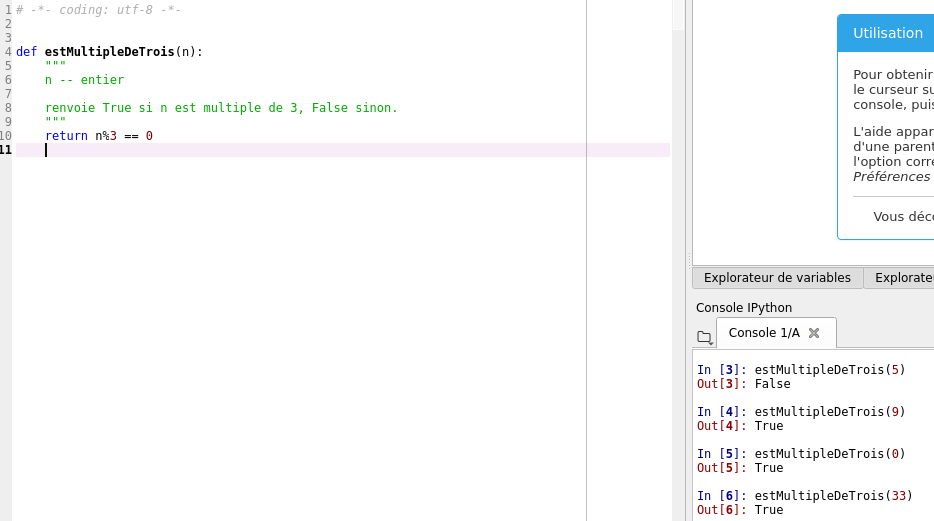Click the italic Préférences text in help
Screen dimensions: 934x521
tap(891, 176)
